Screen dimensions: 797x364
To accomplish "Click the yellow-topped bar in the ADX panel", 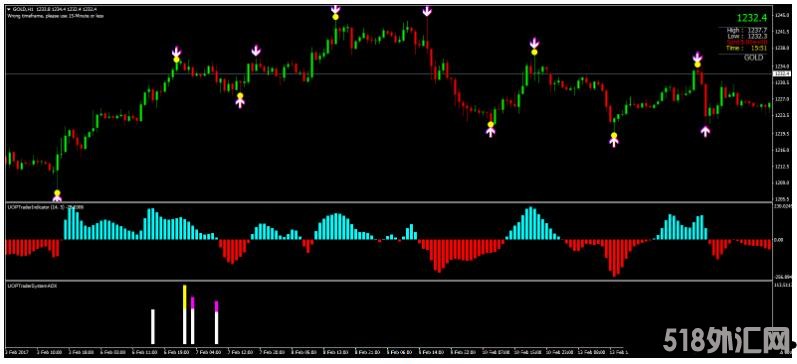I will [x=185, y=314].
